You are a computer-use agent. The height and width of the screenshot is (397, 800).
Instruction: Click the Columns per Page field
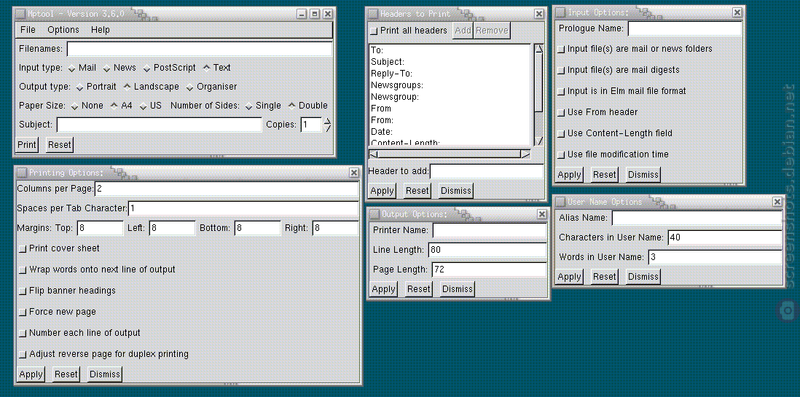click(x=227, y=189)
